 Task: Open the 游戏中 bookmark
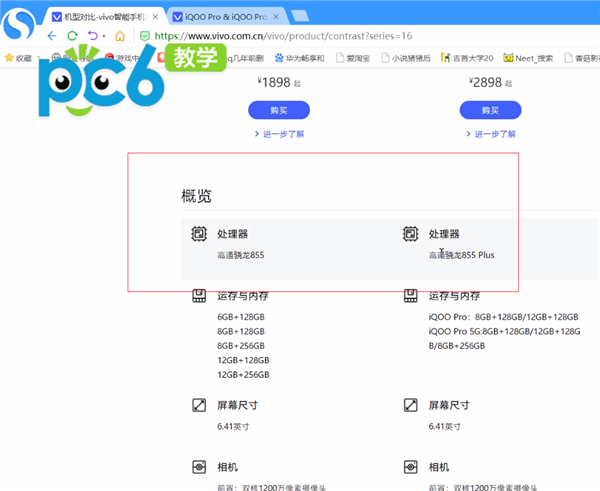[x=122, y=58]
